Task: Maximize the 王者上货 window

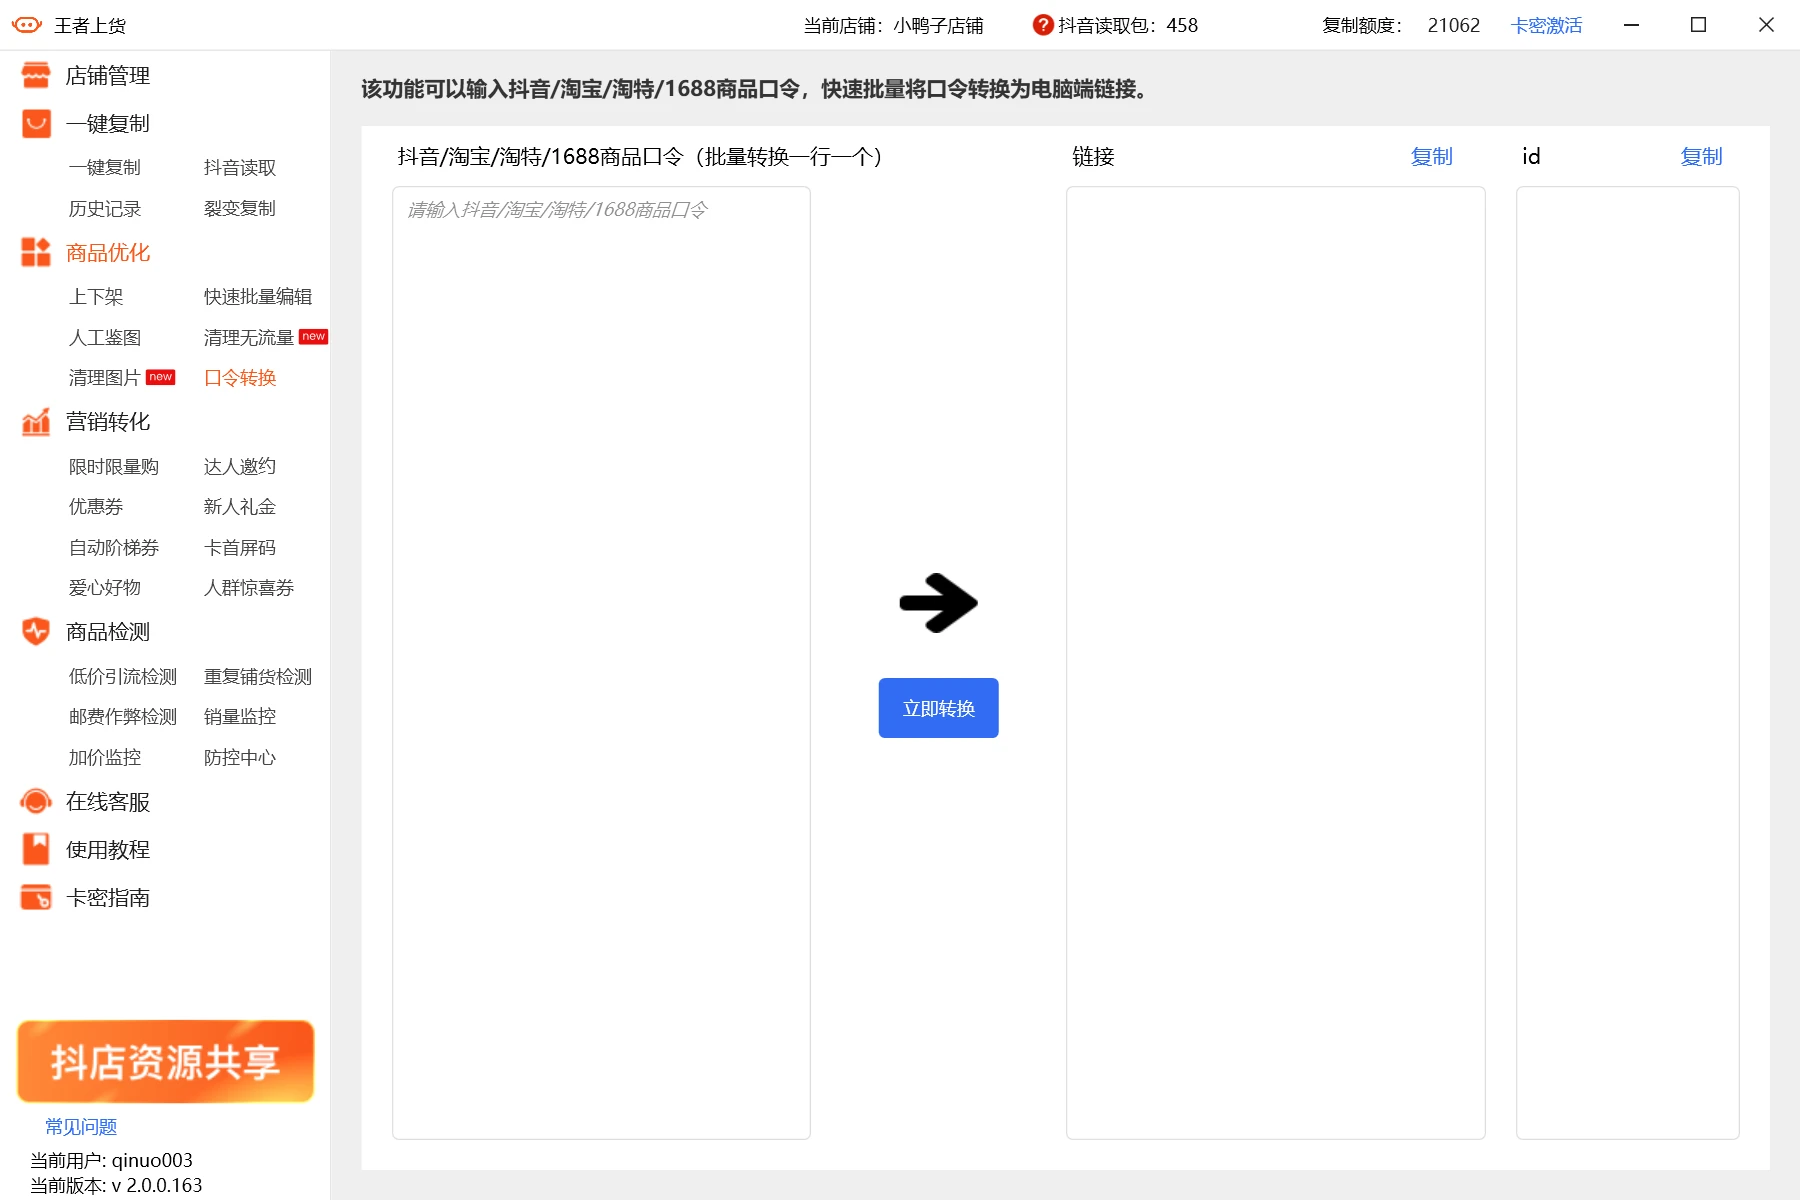Action: pos(1698,25)
